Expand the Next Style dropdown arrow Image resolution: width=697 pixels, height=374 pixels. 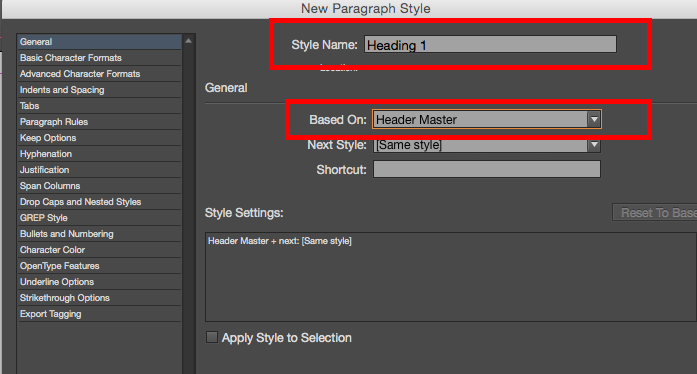[594, 145]
